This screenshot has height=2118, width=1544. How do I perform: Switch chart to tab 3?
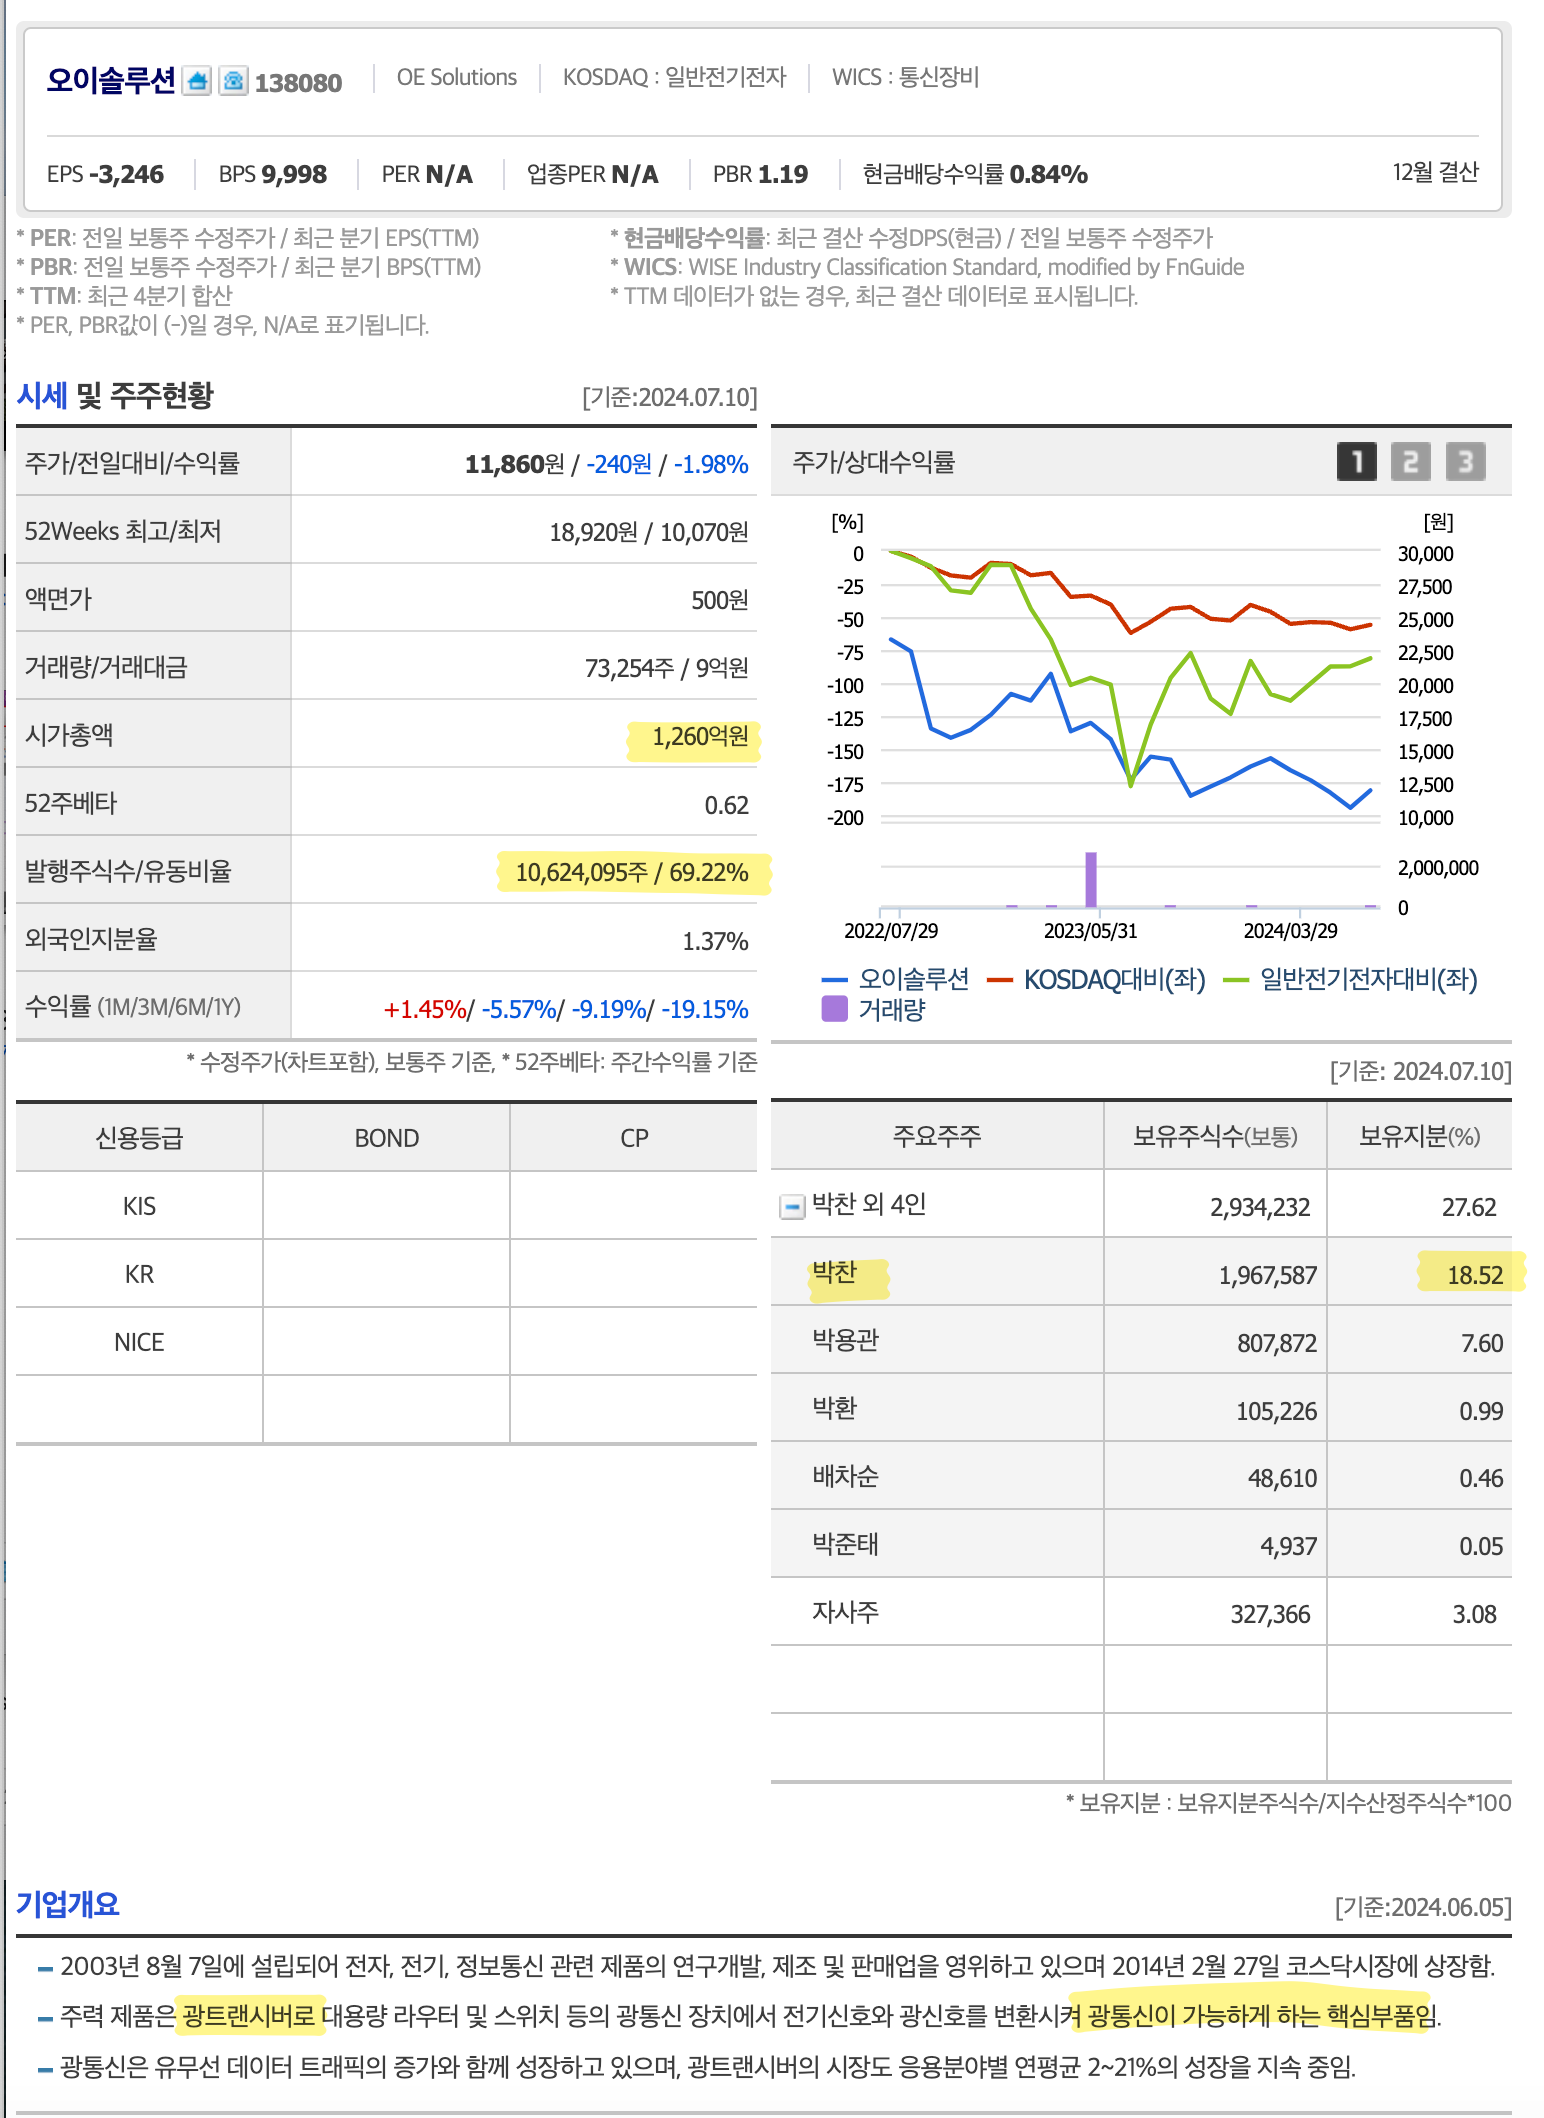click(x=1465, y=461)
